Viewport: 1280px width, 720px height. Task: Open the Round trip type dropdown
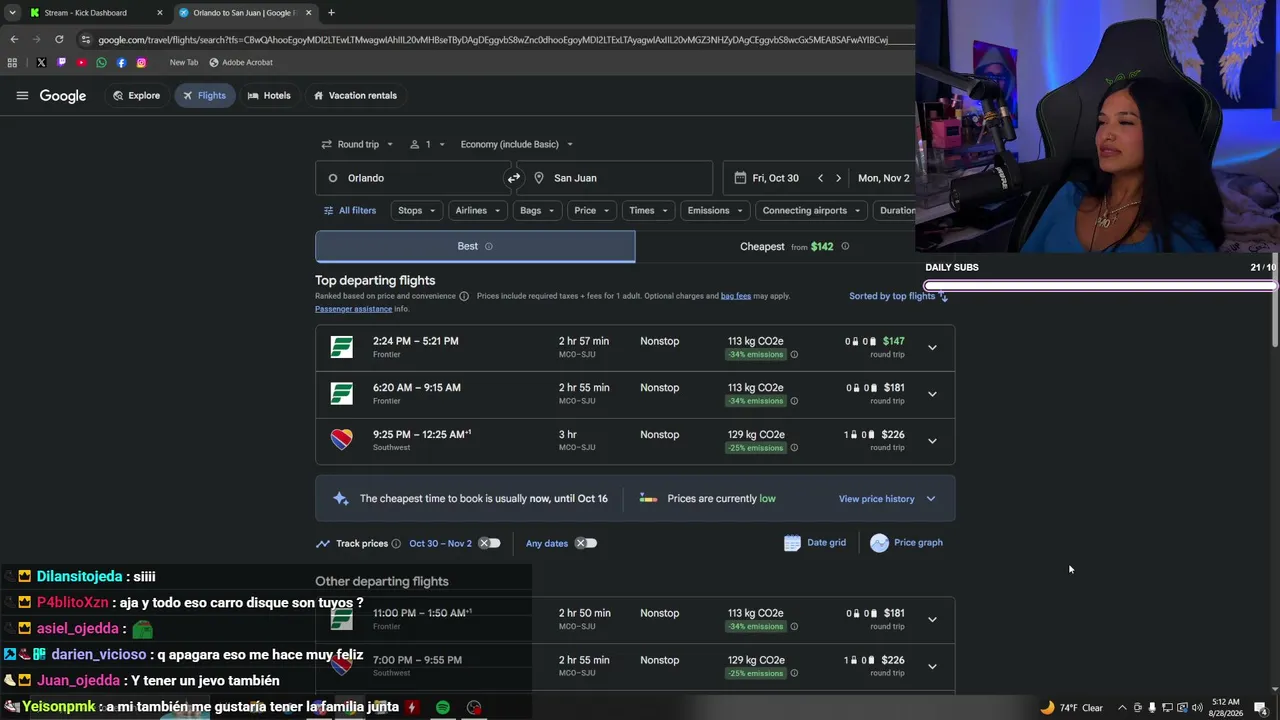(357, 144)
